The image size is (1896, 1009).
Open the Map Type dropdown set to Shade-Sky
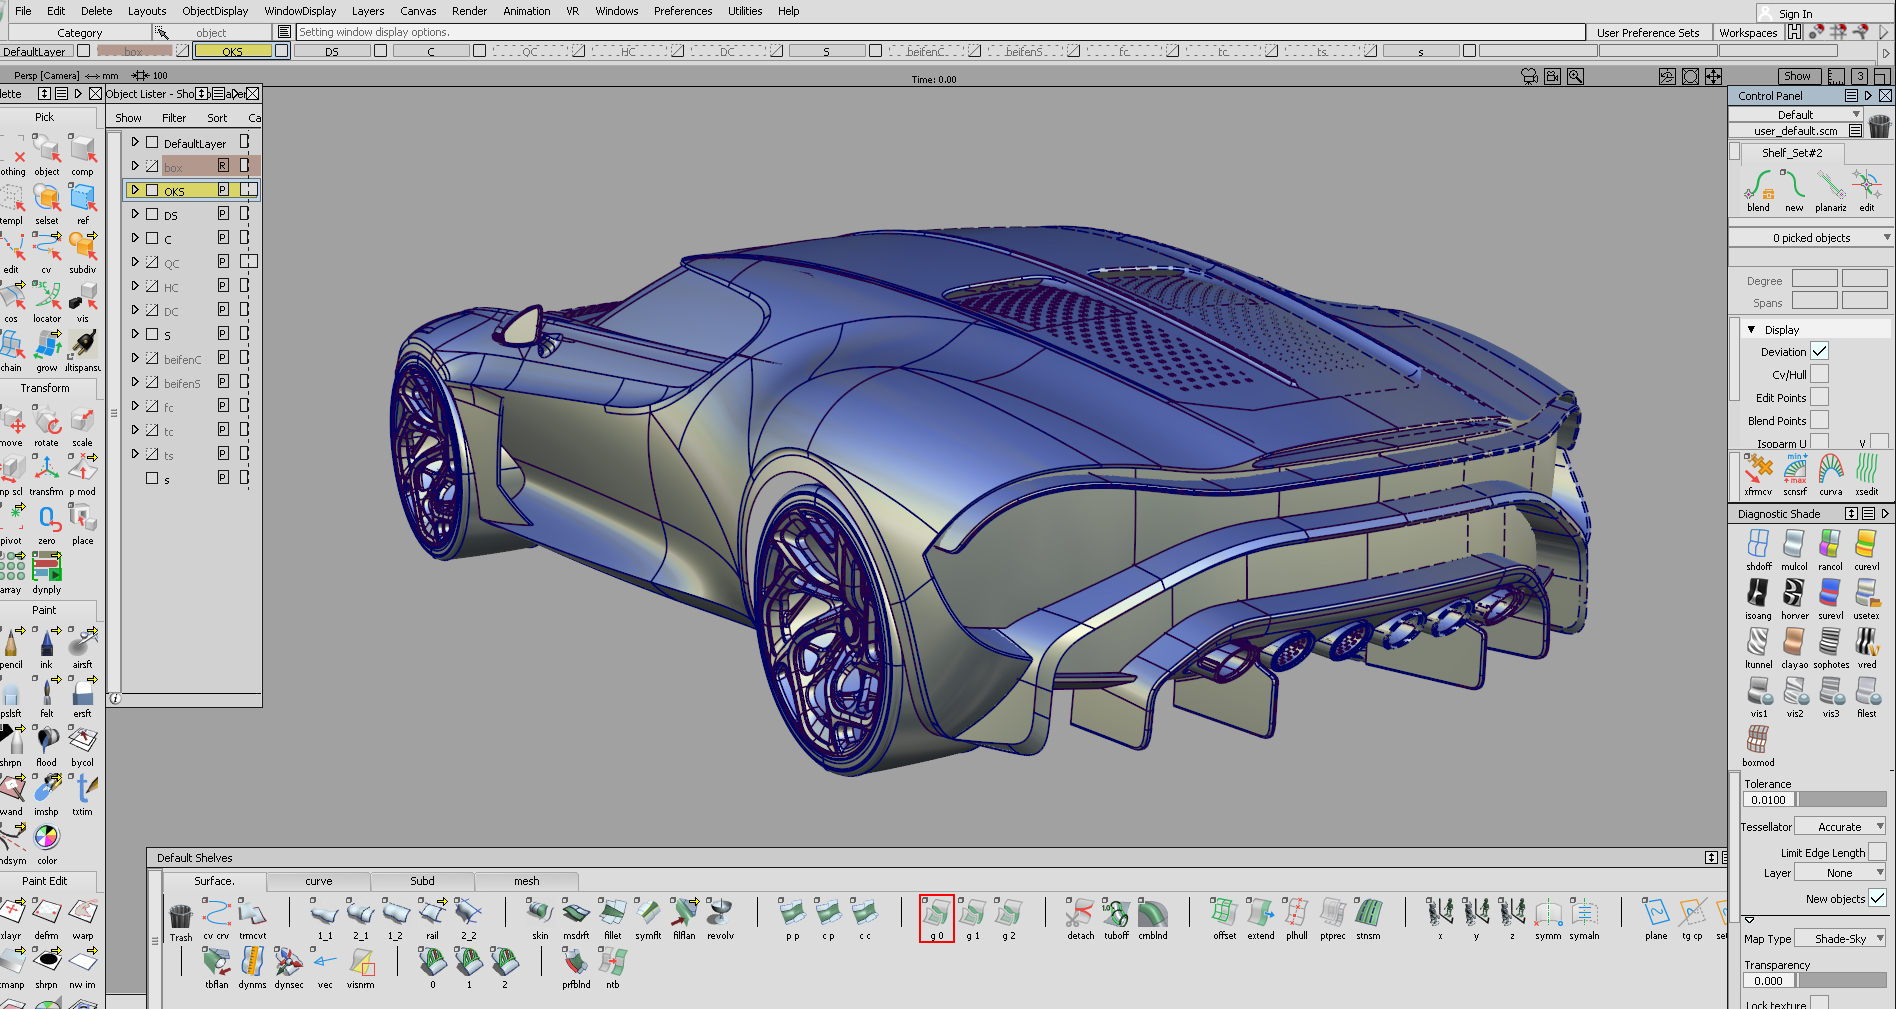click(x=1838, y=938)
